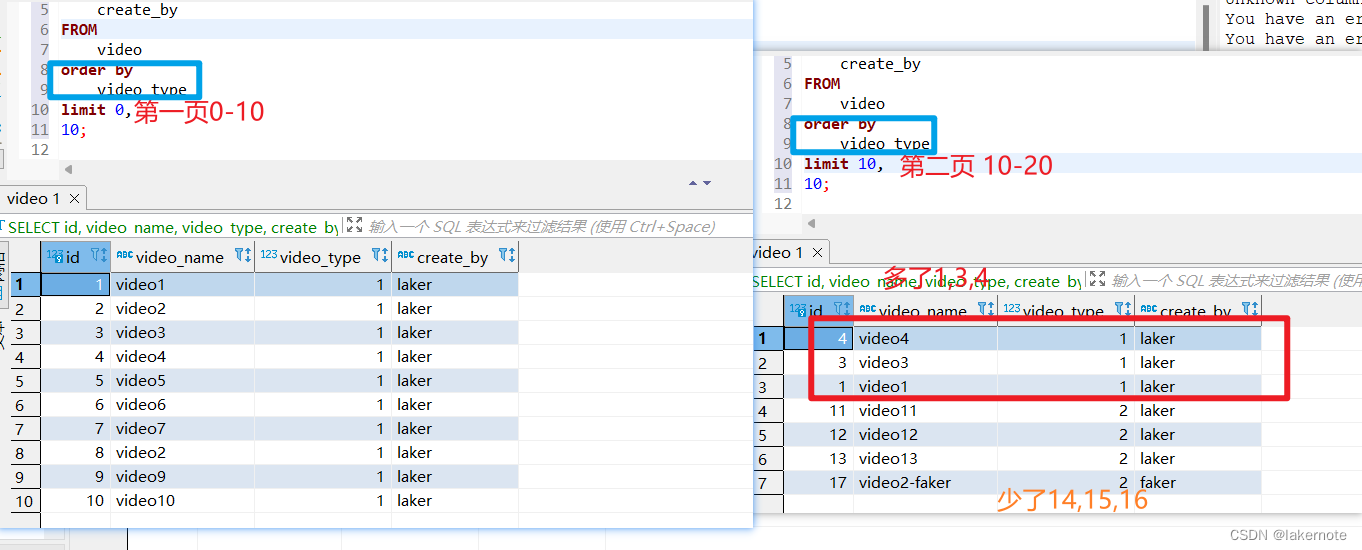Focus the SQL filter expression field, left window
Image resolution: width=1362 pixels, height=550 pixels.
pos(541,226)
